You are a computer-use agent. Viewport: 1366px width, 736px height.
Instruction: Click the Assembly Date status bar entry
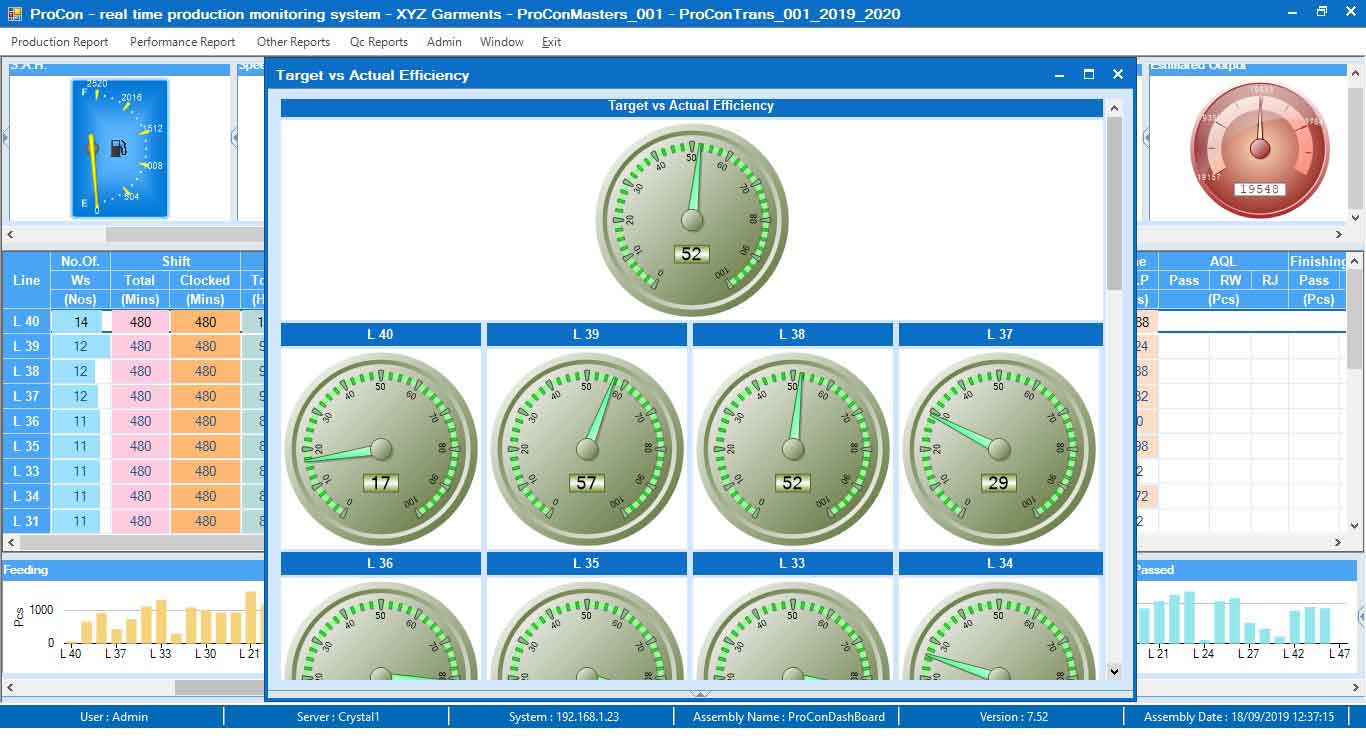pyautogui.click(x=1239, y=717)
